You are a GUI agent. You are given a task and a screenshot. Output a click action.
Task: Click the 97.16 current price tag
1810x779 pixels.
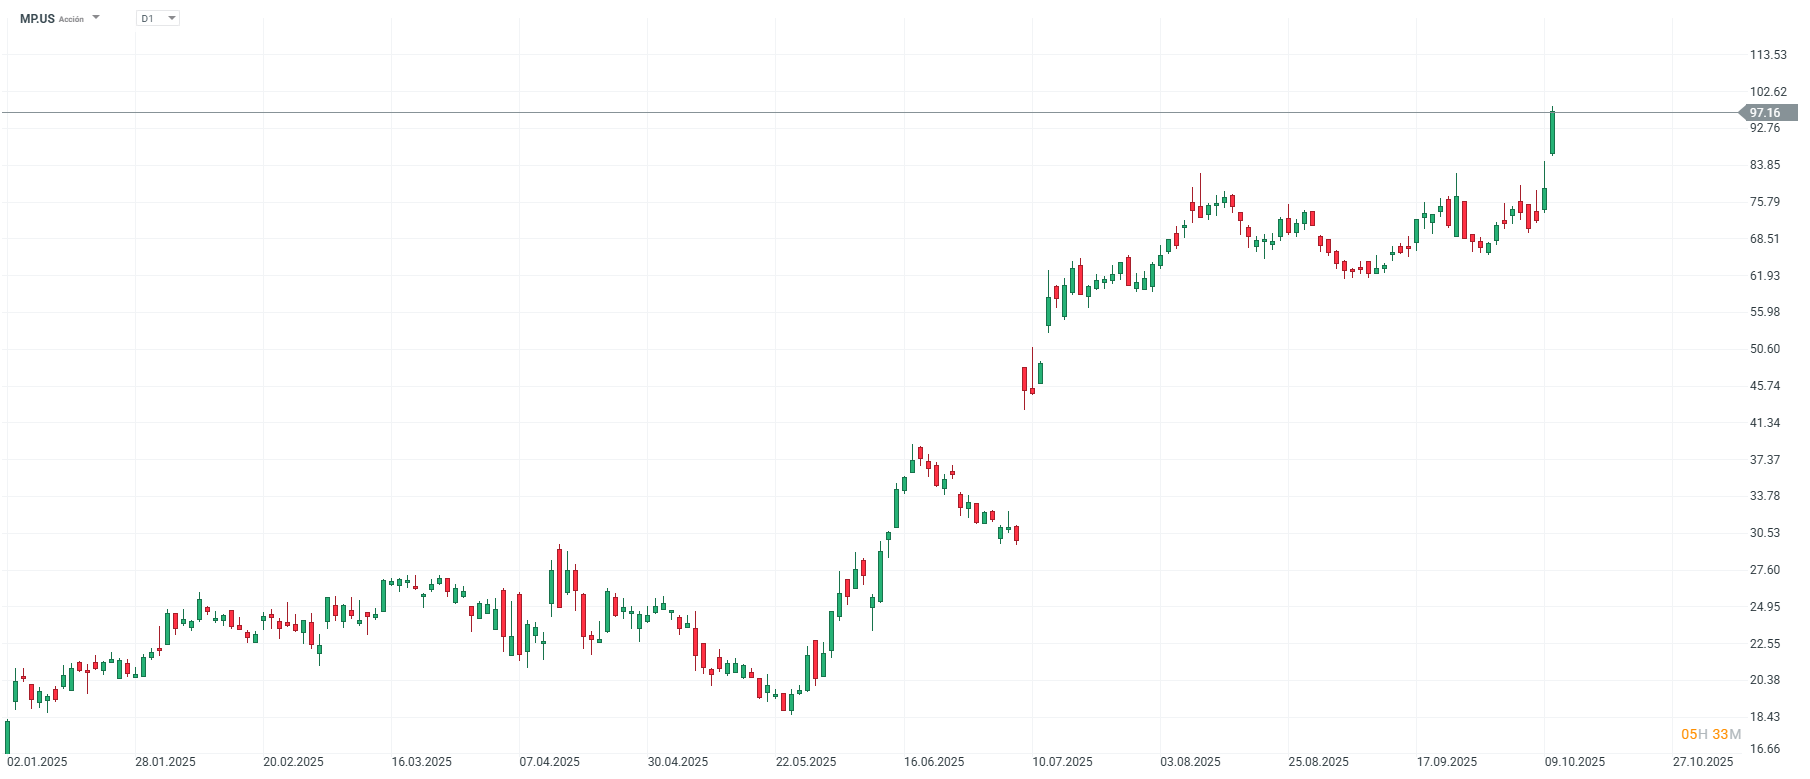click(x=1765, y=113)
